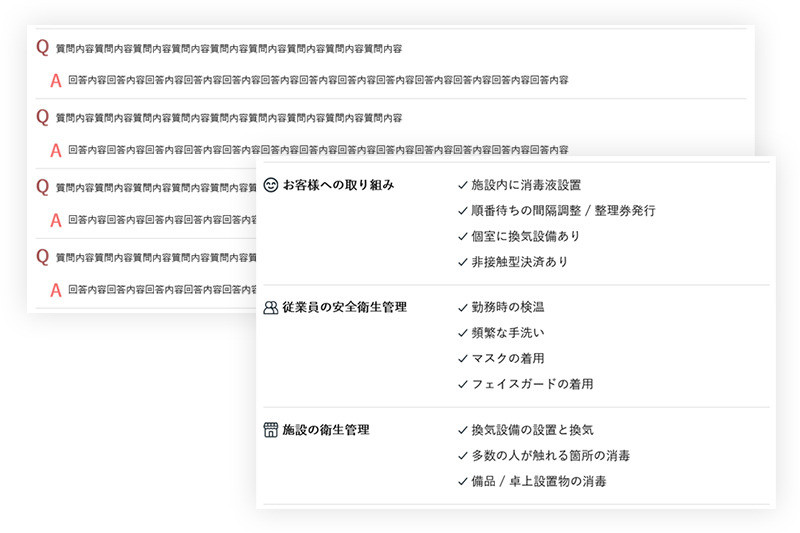Select the 施設の衛生管理 section heading
This screenshot has width=800, height=533.
(326, 430)
